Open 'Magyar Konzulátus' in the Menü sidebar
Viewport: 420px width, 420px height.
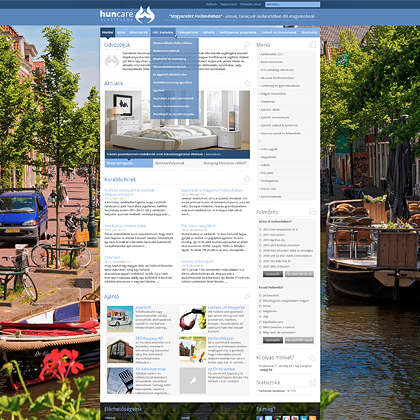[273, 94]
